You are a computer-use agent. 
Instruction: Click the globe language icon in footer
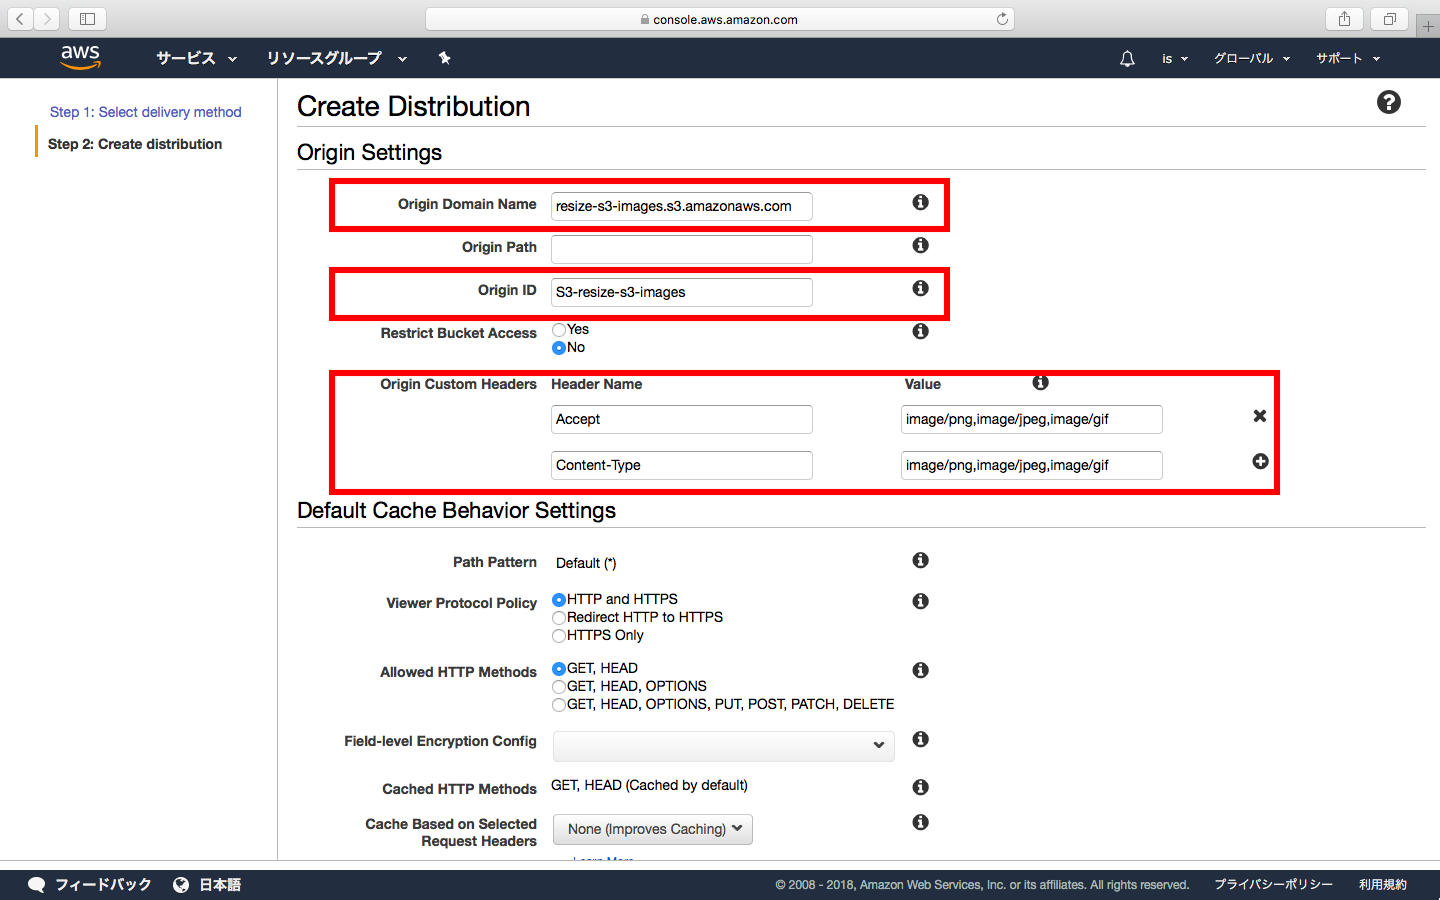(x=181, y=884)
